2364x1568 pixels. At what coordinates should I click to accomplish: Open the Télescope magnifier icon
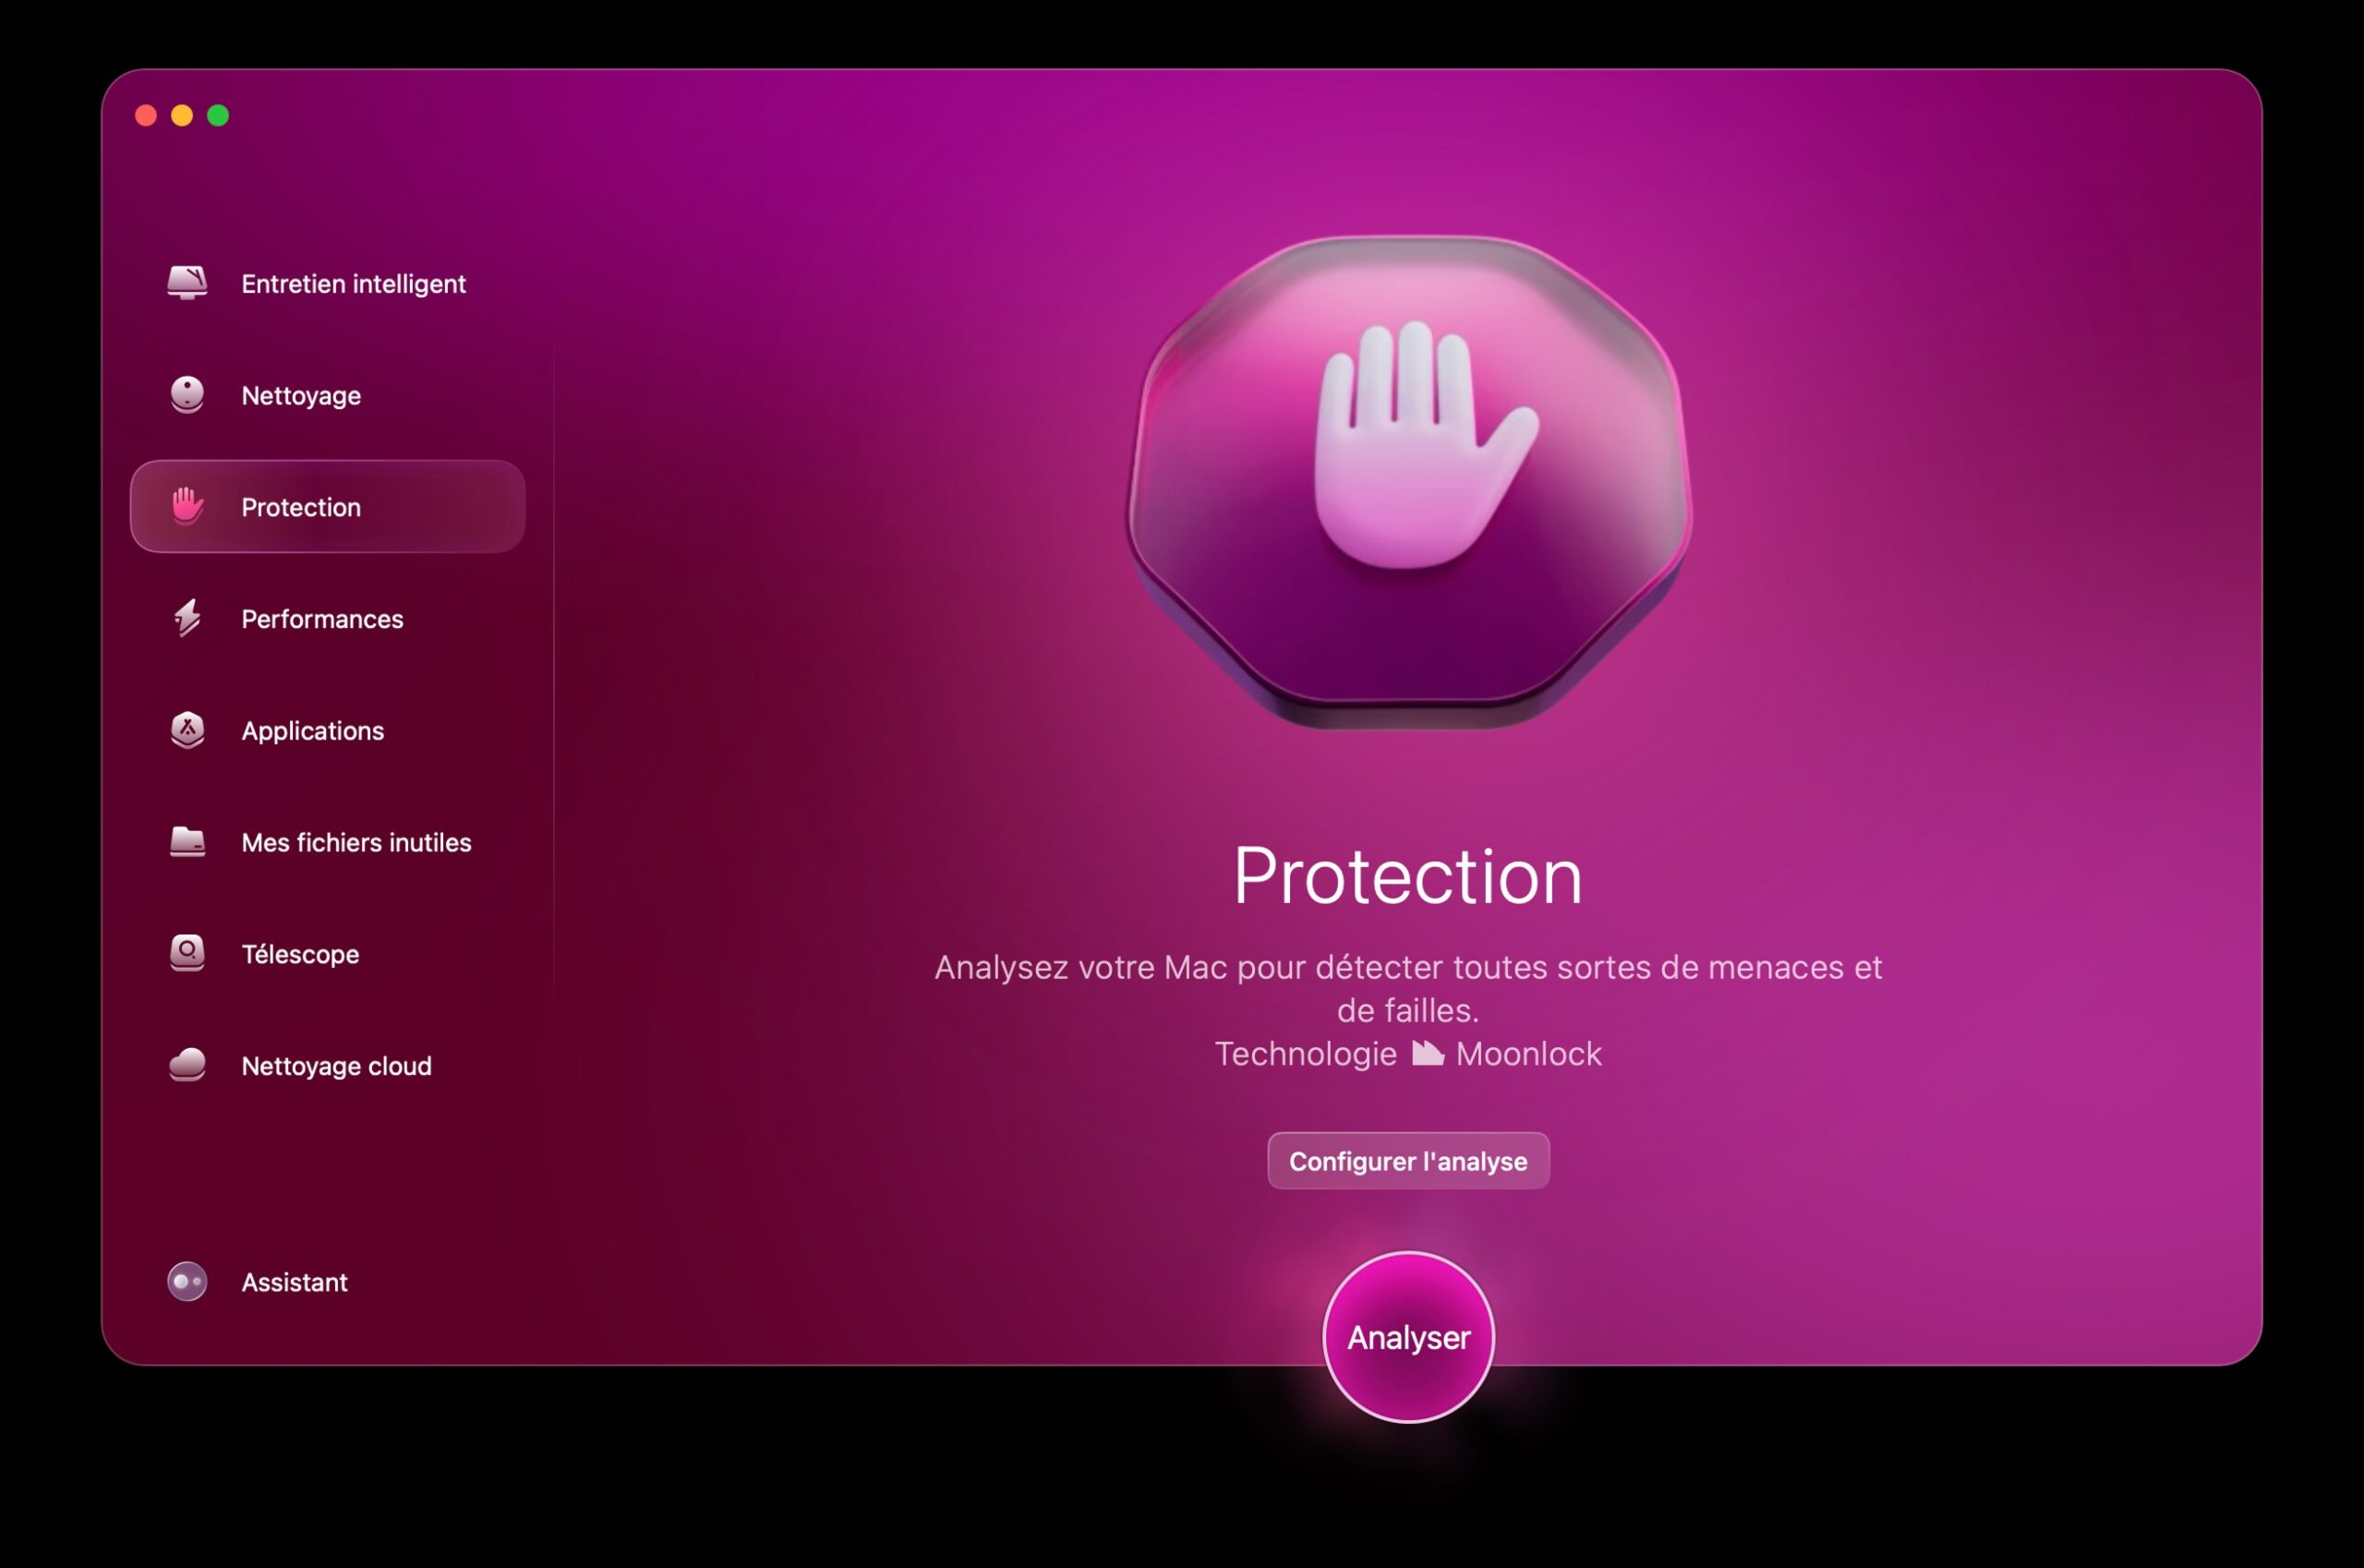tap(187, 953)
